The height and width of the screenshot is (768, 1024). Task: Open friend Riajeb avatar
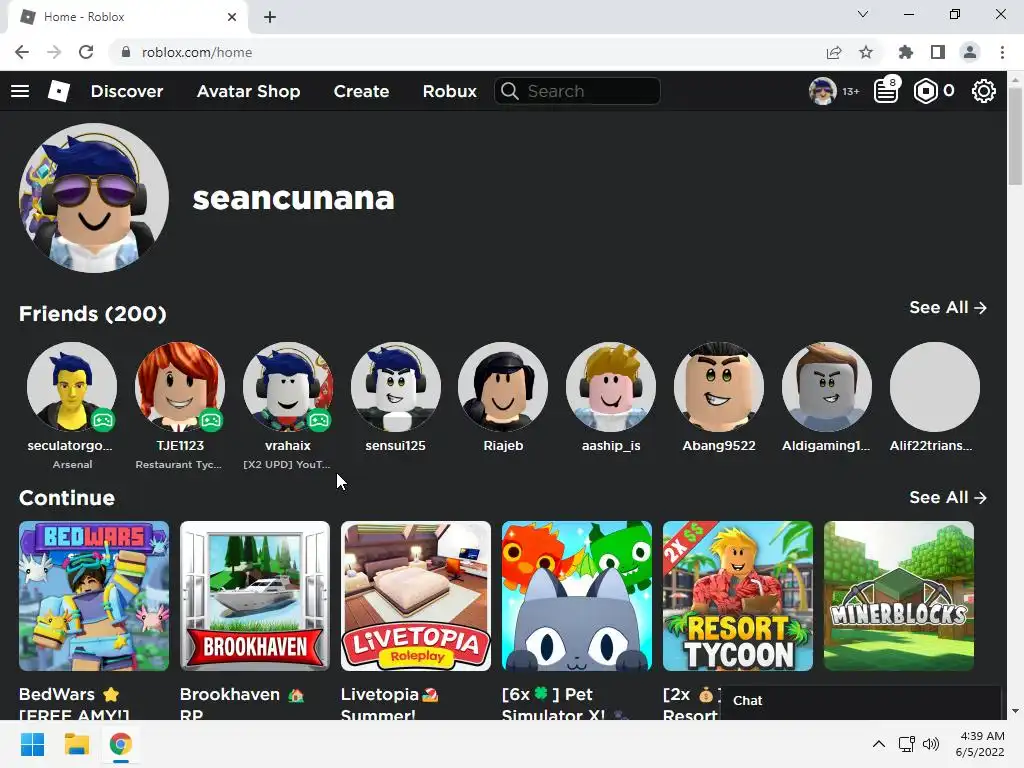[x=504, y=387]
